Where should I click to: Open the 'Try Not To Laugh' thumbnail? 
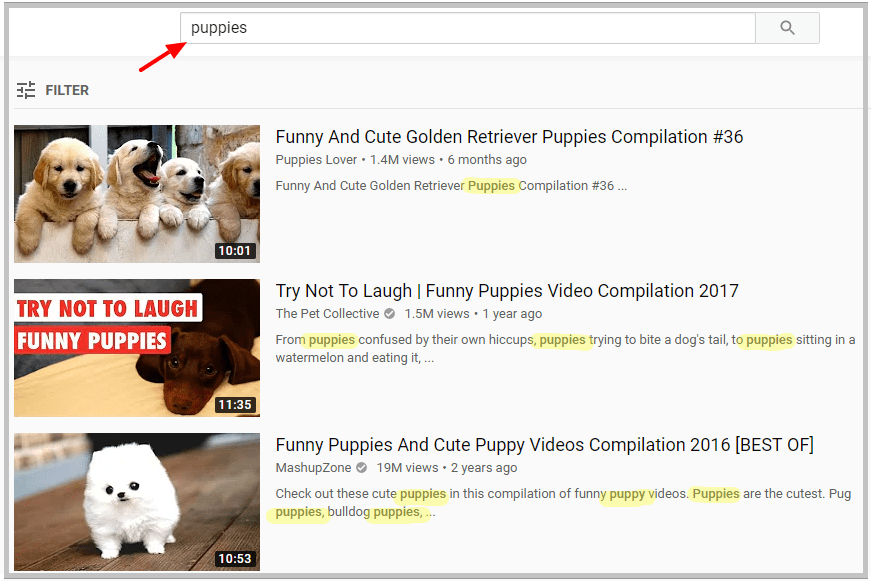point(137,348)
